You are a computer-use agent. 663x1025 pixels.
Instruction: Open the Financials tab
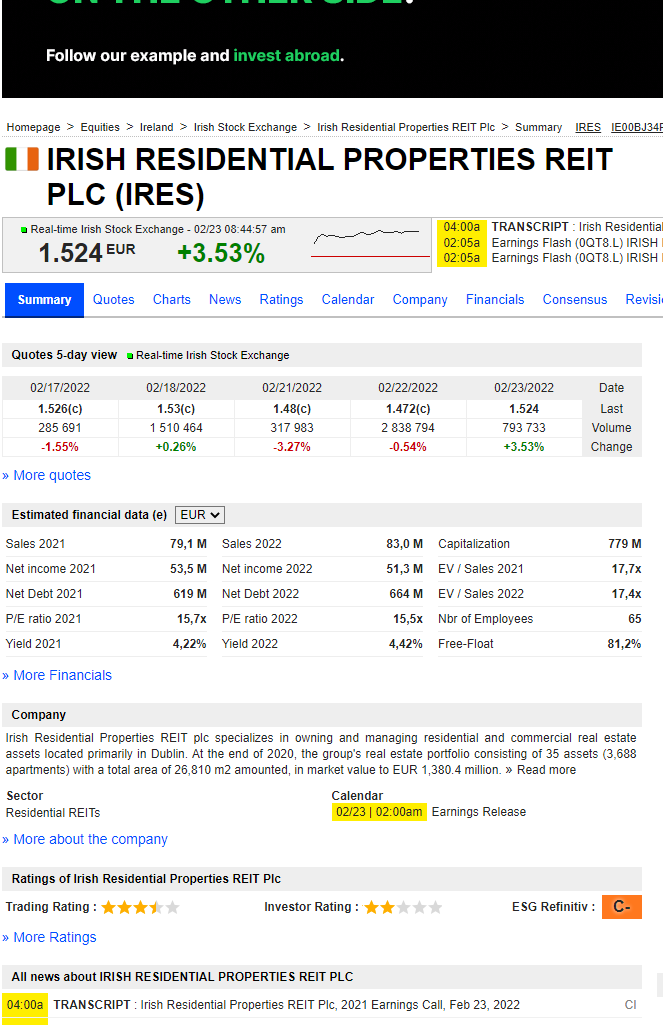point(495,299)
